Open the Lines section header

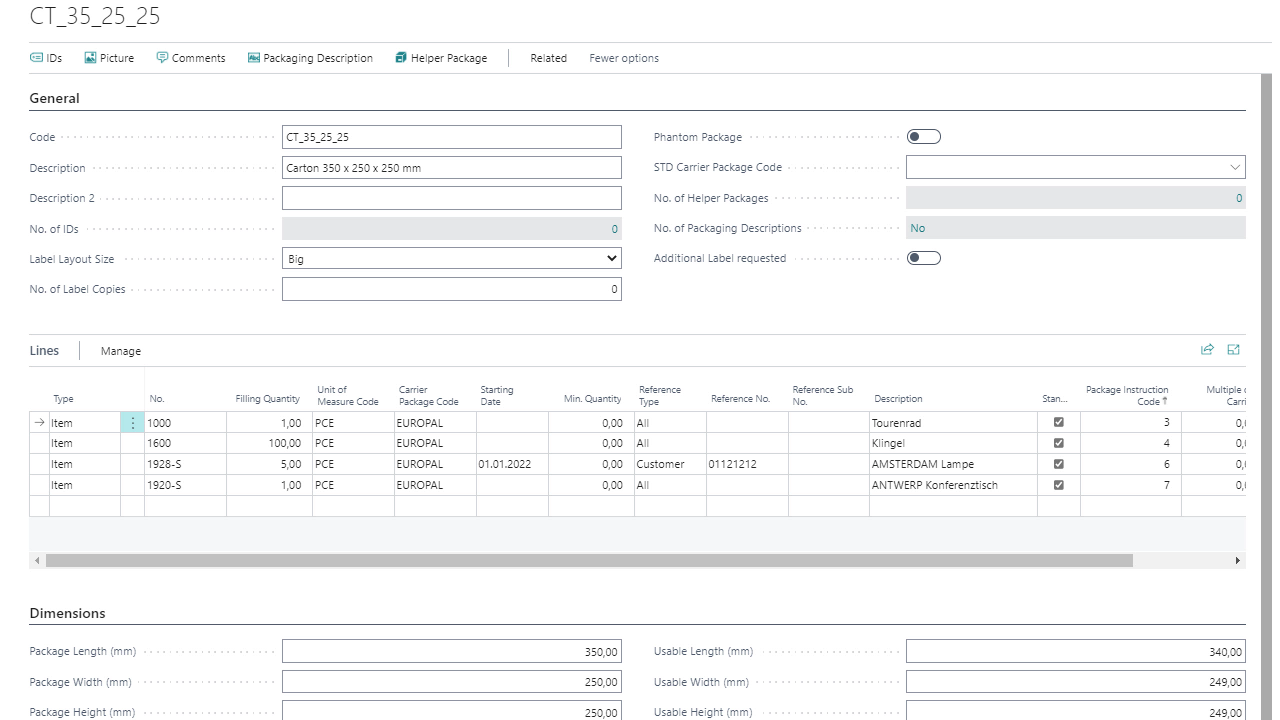pos(44,351)
